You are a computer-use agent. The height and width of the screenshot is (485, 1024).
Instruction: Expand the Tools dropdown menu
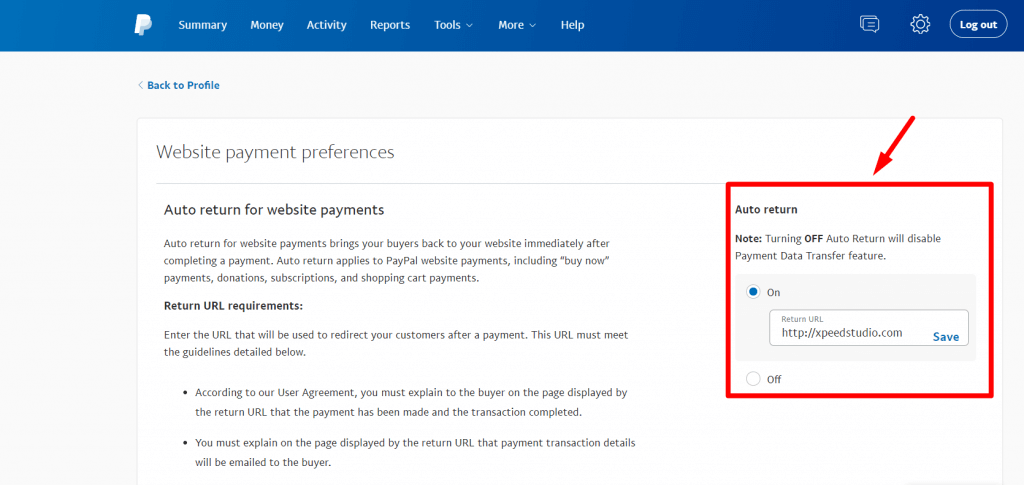(x=453, y=25)
